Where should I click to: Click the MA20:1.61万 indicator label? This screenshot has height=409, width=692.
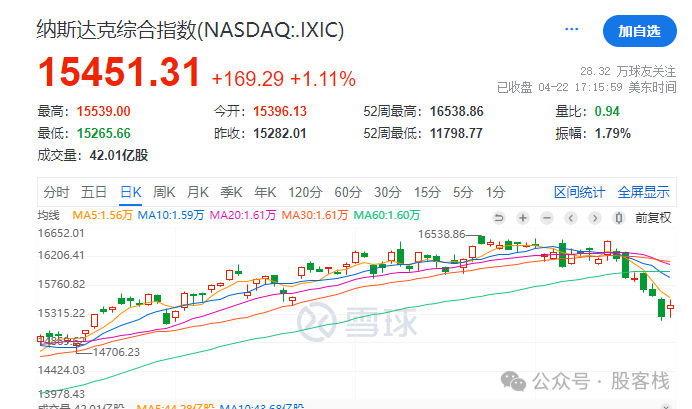[x=243, y=215]
